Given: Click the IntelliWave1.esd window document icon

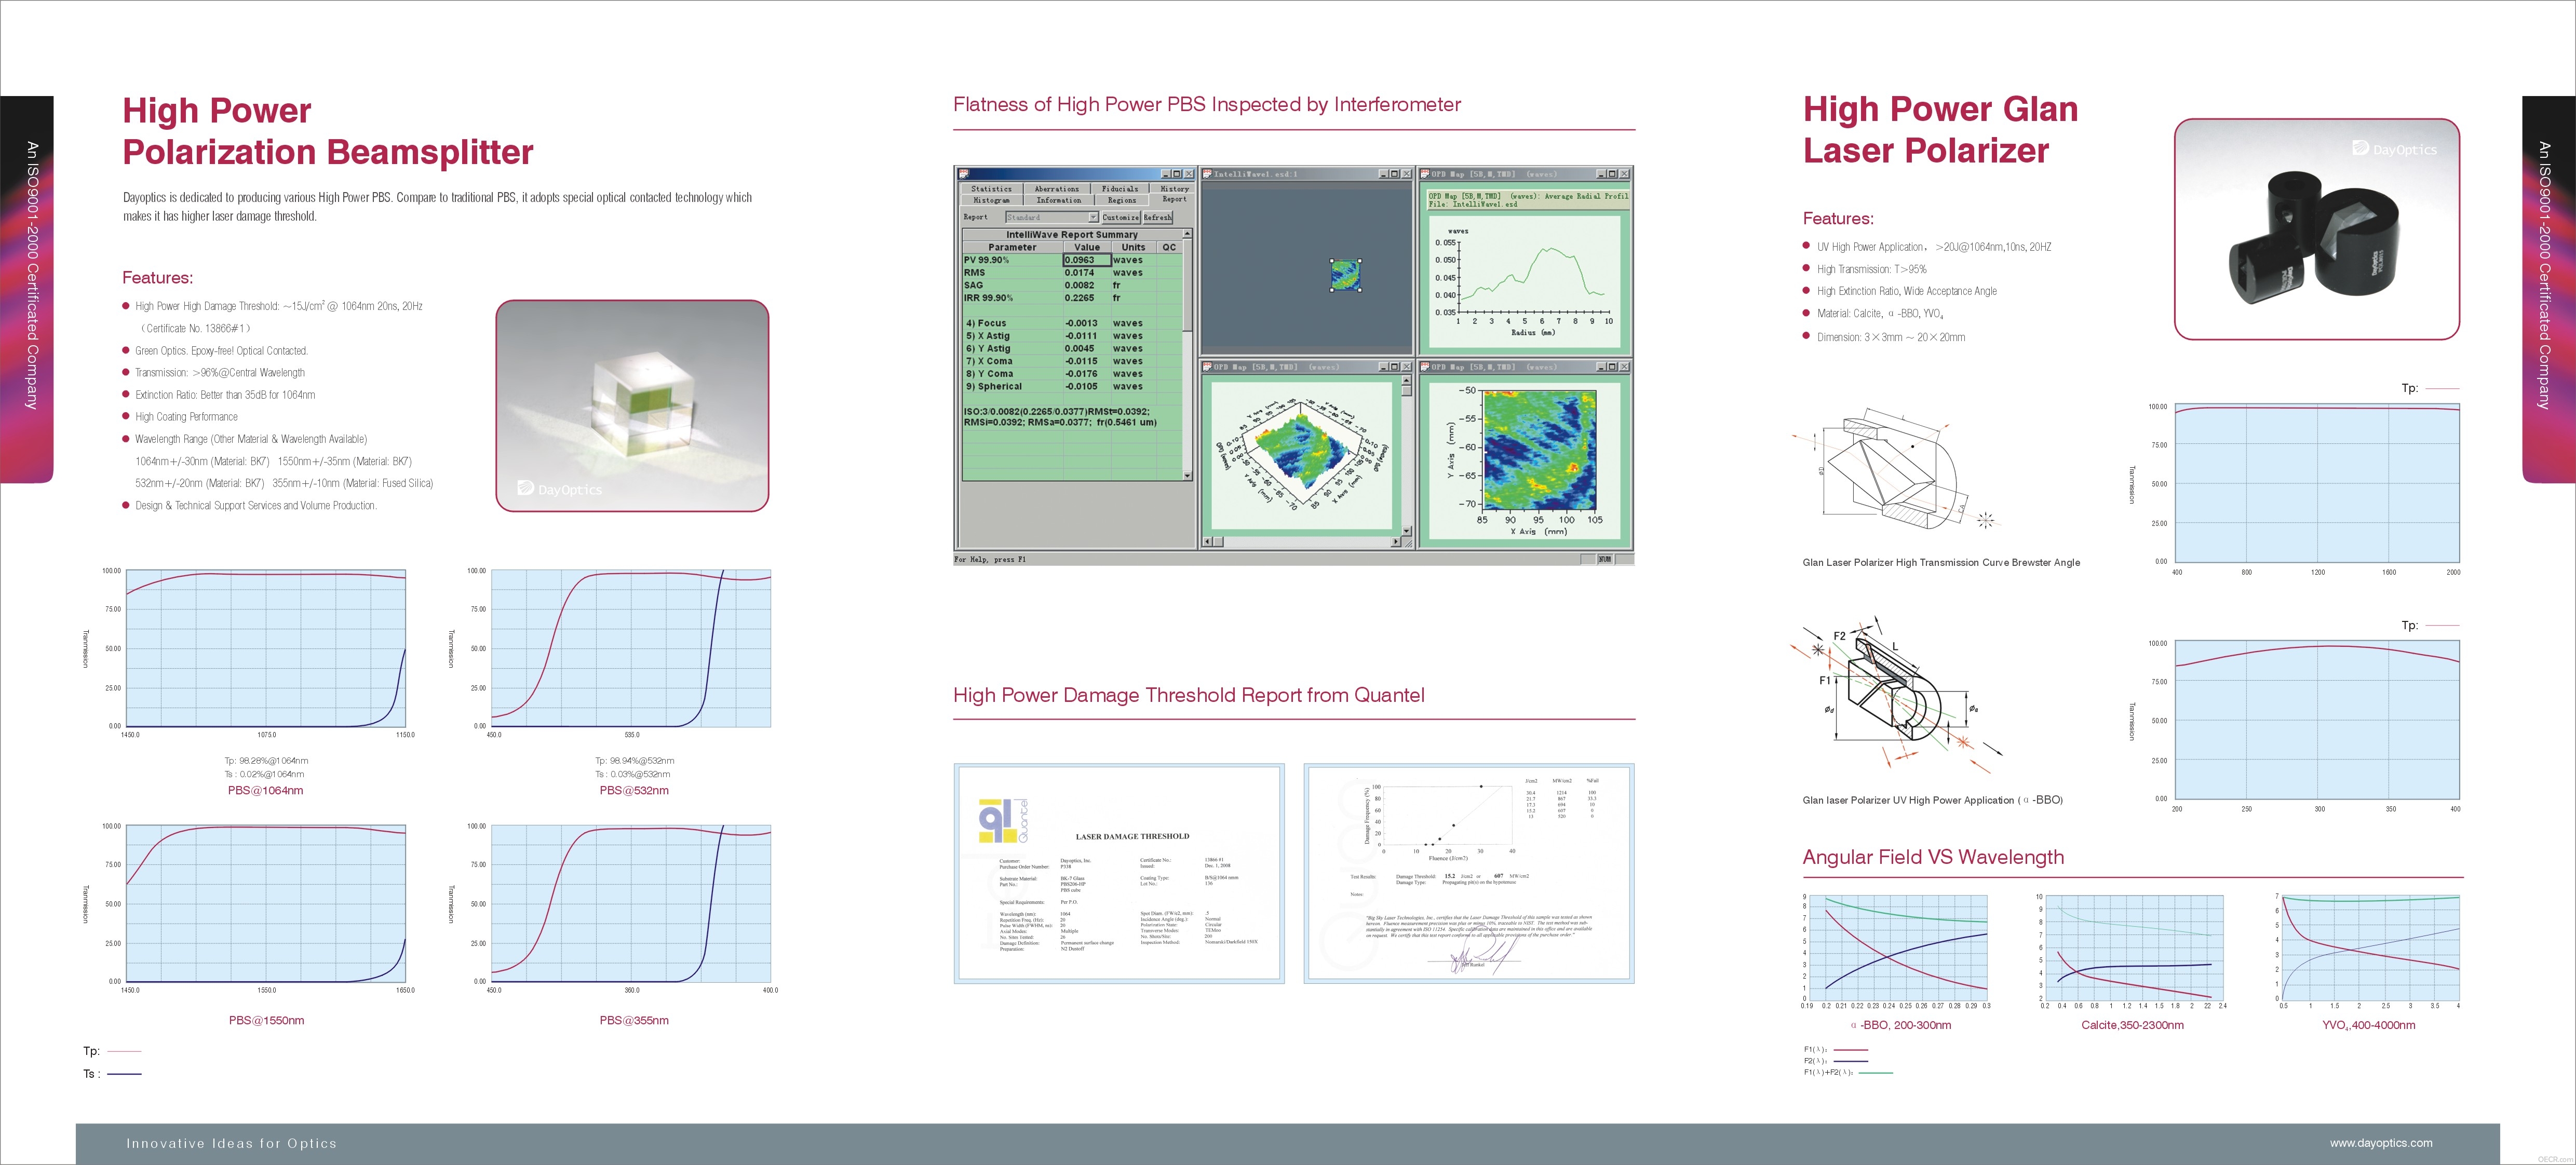Looking at the screenshot, I should [1207, 174].
